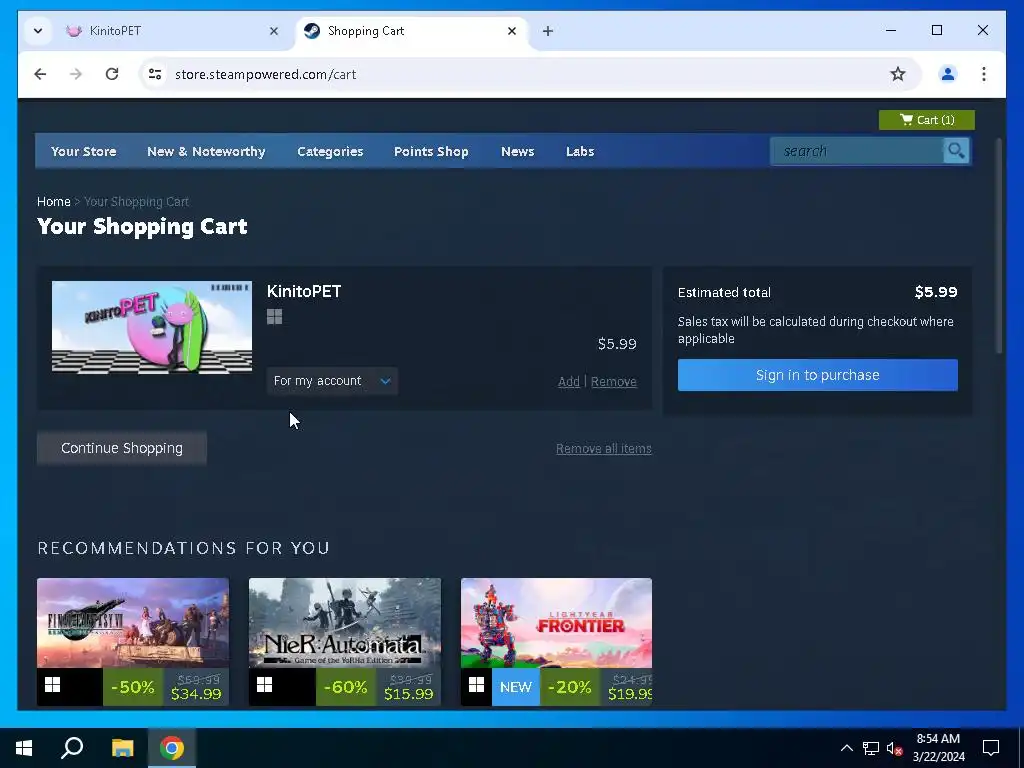Screen dimensions: 1024x768
Task: Click Continue Shopping button
Action: pyautogui.click(x=121, y=448)
